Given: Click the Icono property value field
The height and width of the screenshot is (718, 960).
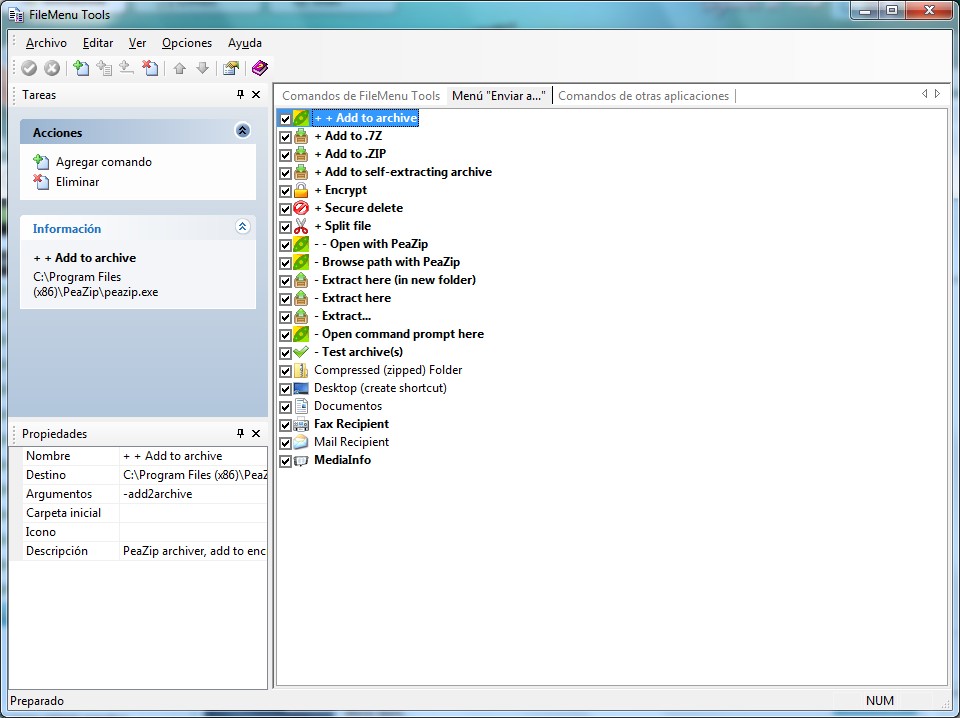Looking at the screenshot, I should coord(193,532).
